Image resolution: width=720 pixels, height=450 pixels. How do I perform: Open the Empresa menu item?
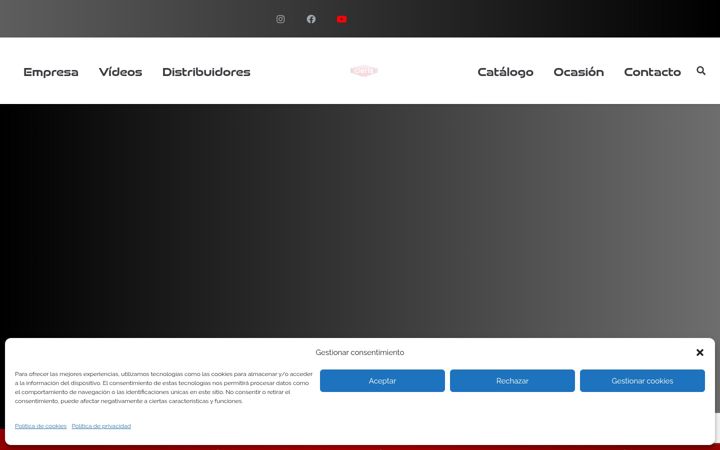51,72
